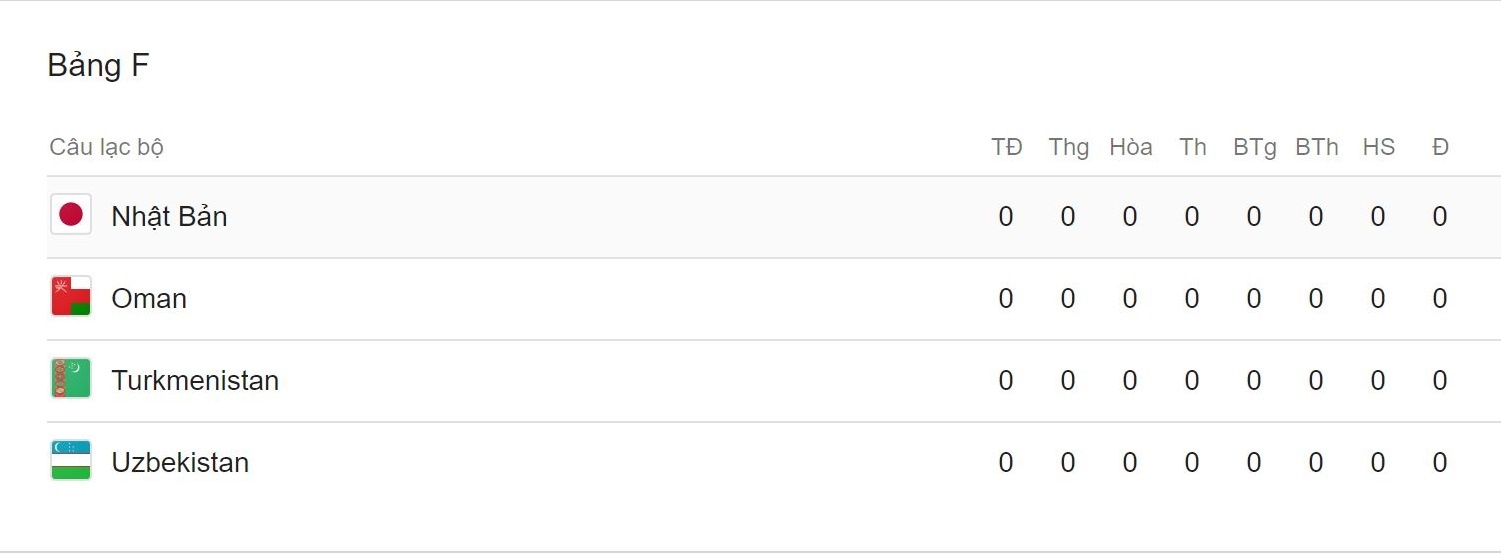The width and height of the screenshot is (1501, 554).
Task: Click the TĐ column header
Action: coord(1006,148)
